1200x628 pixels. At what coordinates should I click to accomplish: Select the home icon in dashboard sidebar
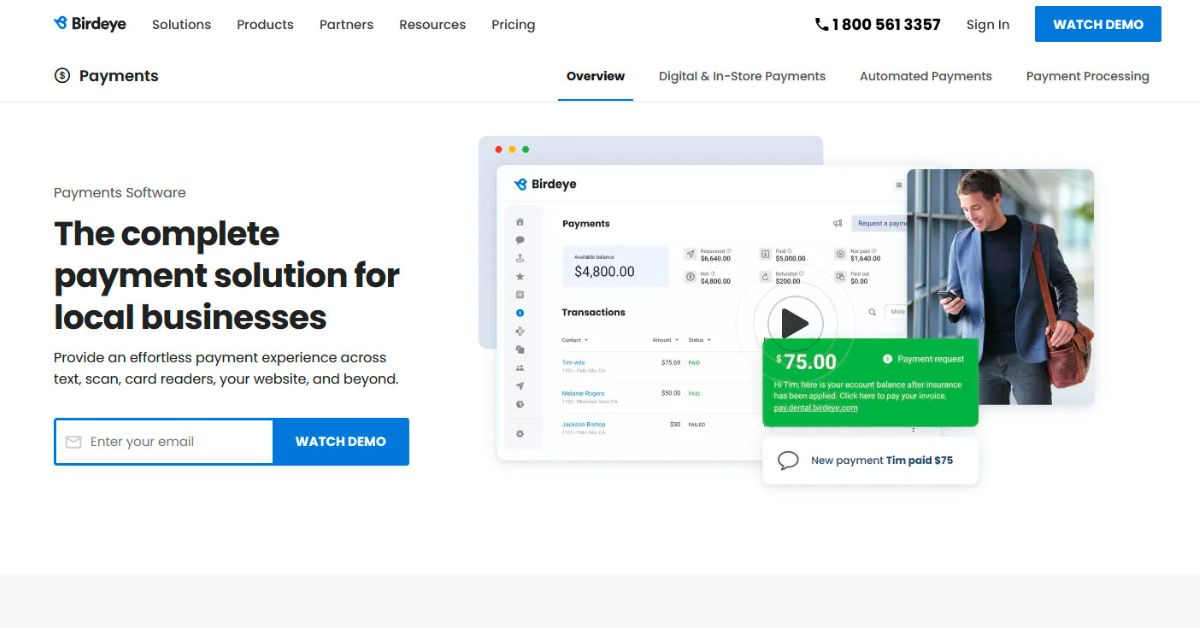(x=519, y=224)
